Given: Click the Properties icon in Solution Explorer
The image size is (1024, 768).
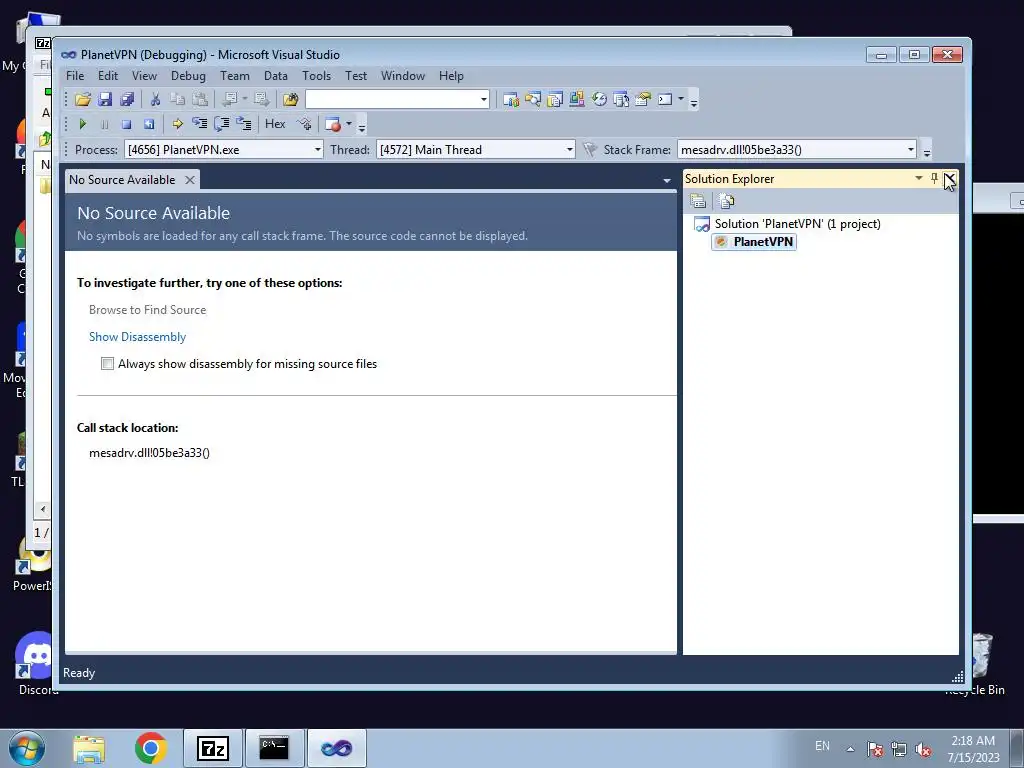Looking at the screenshot, I should 697,201.
